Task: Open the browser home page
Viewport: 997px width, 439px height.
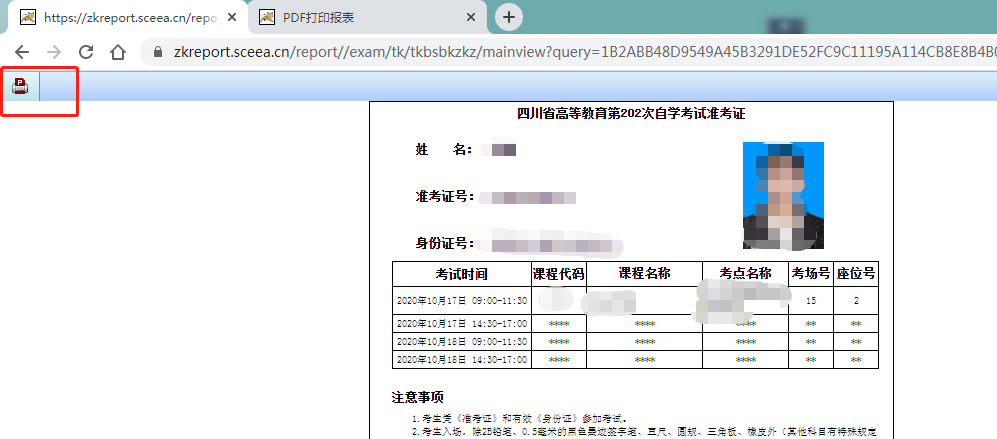Action: (118, 52)
